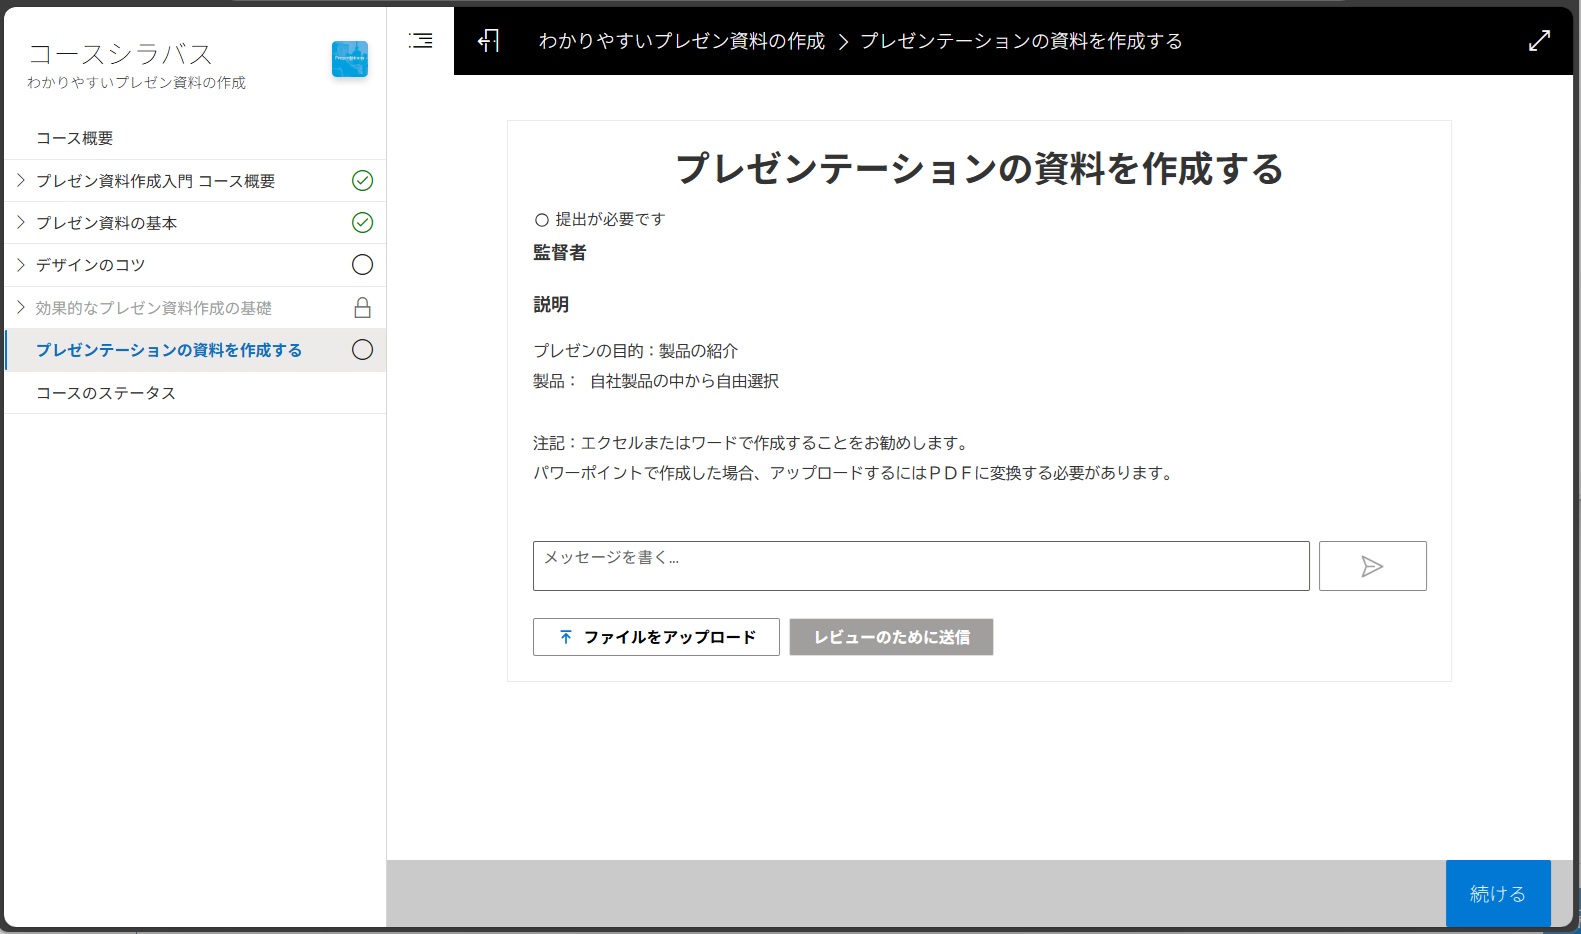Click breadcrumb わかりやすいプレゼン資料の作成
The height and width of the screenshot is (934, 1581).
click(x=682, y=41)
